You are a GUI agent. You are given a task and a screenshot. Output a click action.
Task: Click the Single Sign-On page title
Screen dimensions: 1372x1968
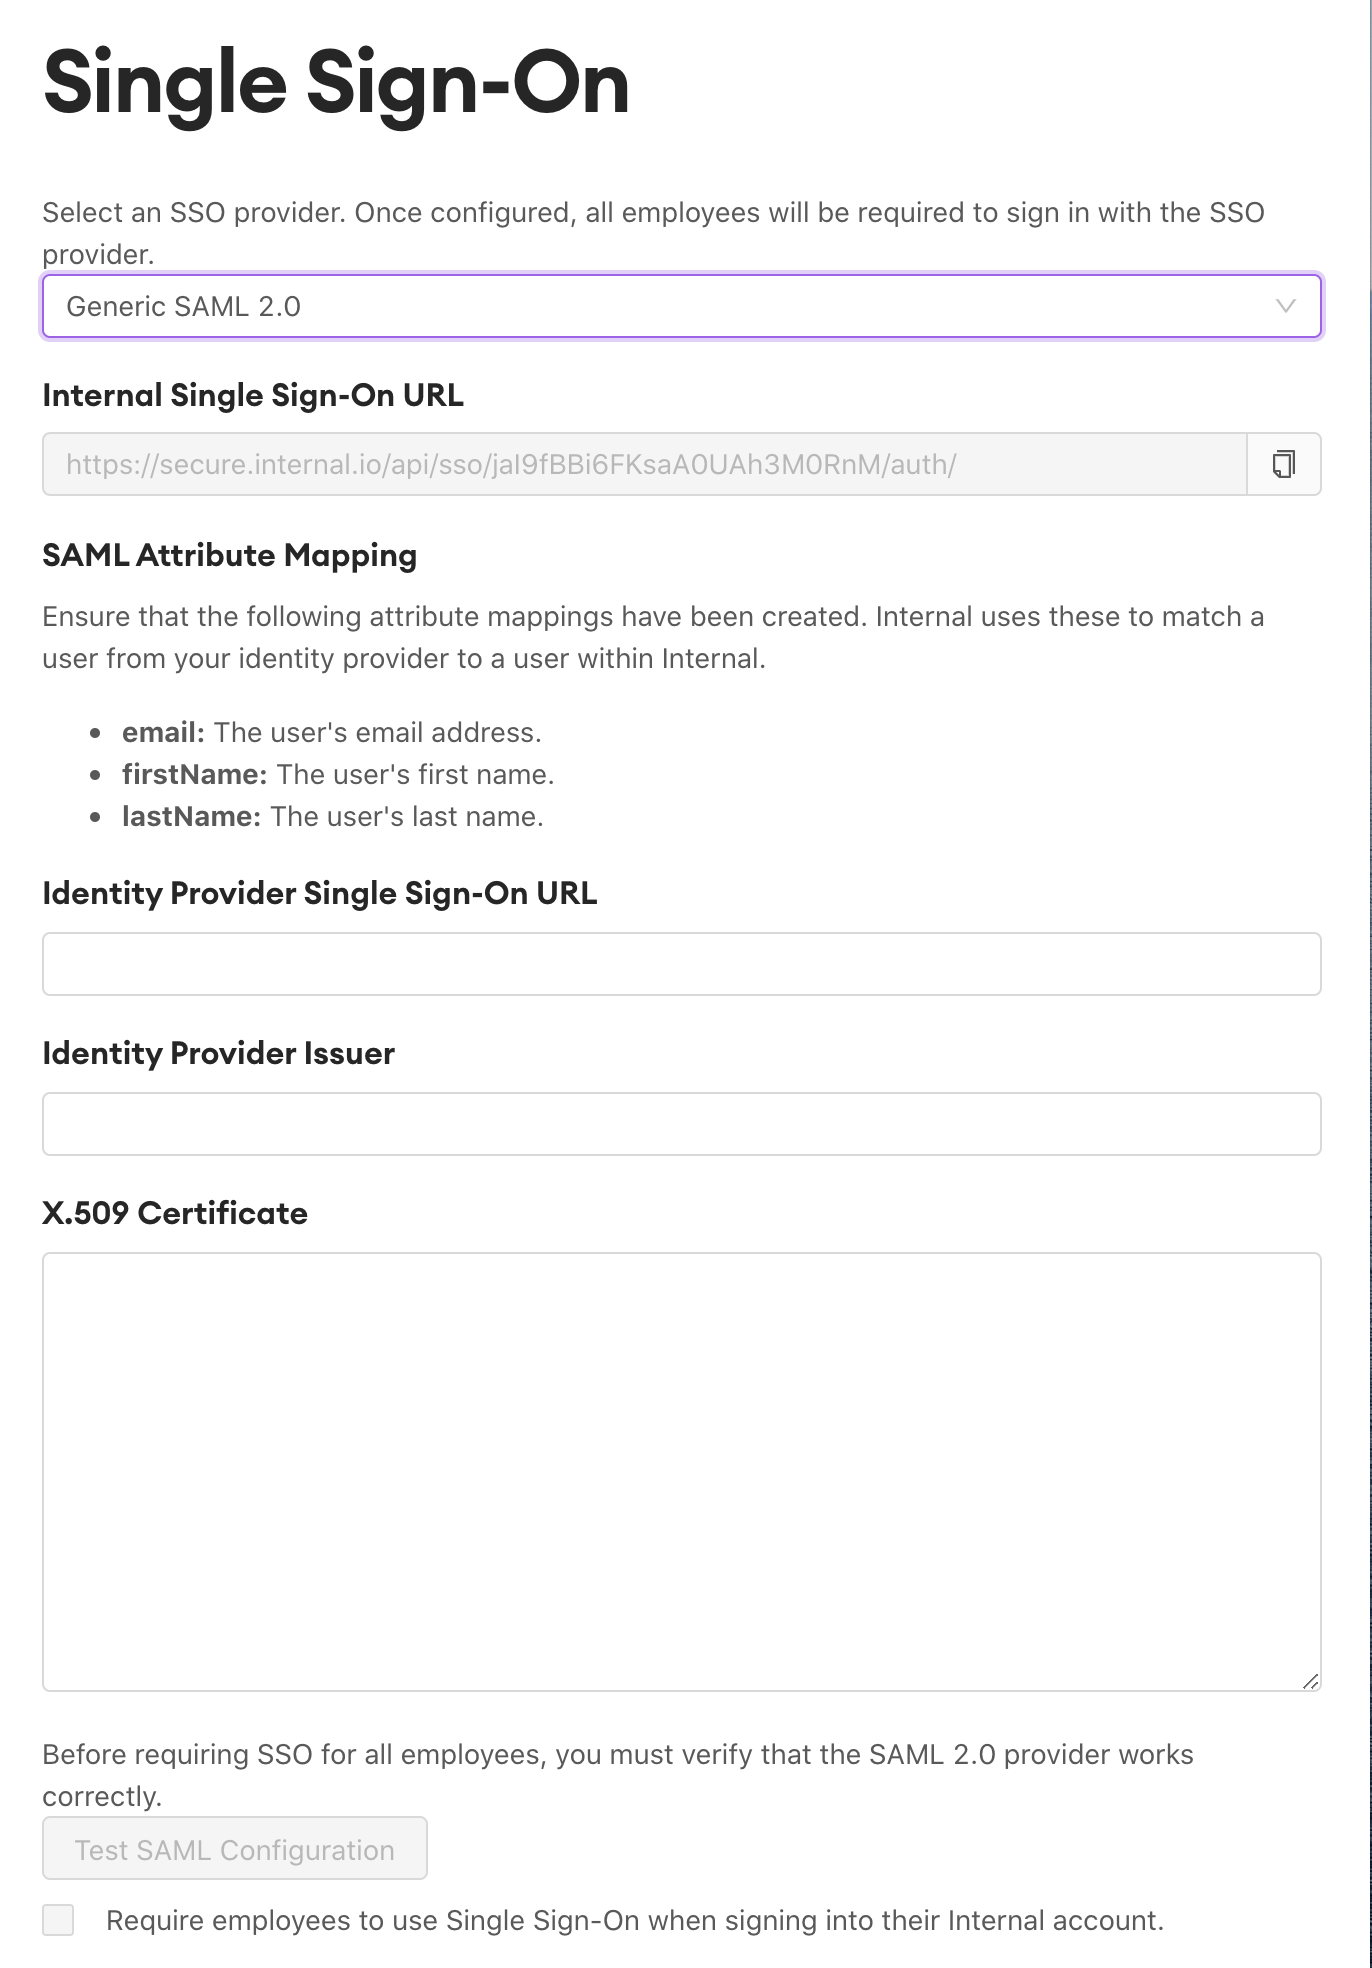336,83
